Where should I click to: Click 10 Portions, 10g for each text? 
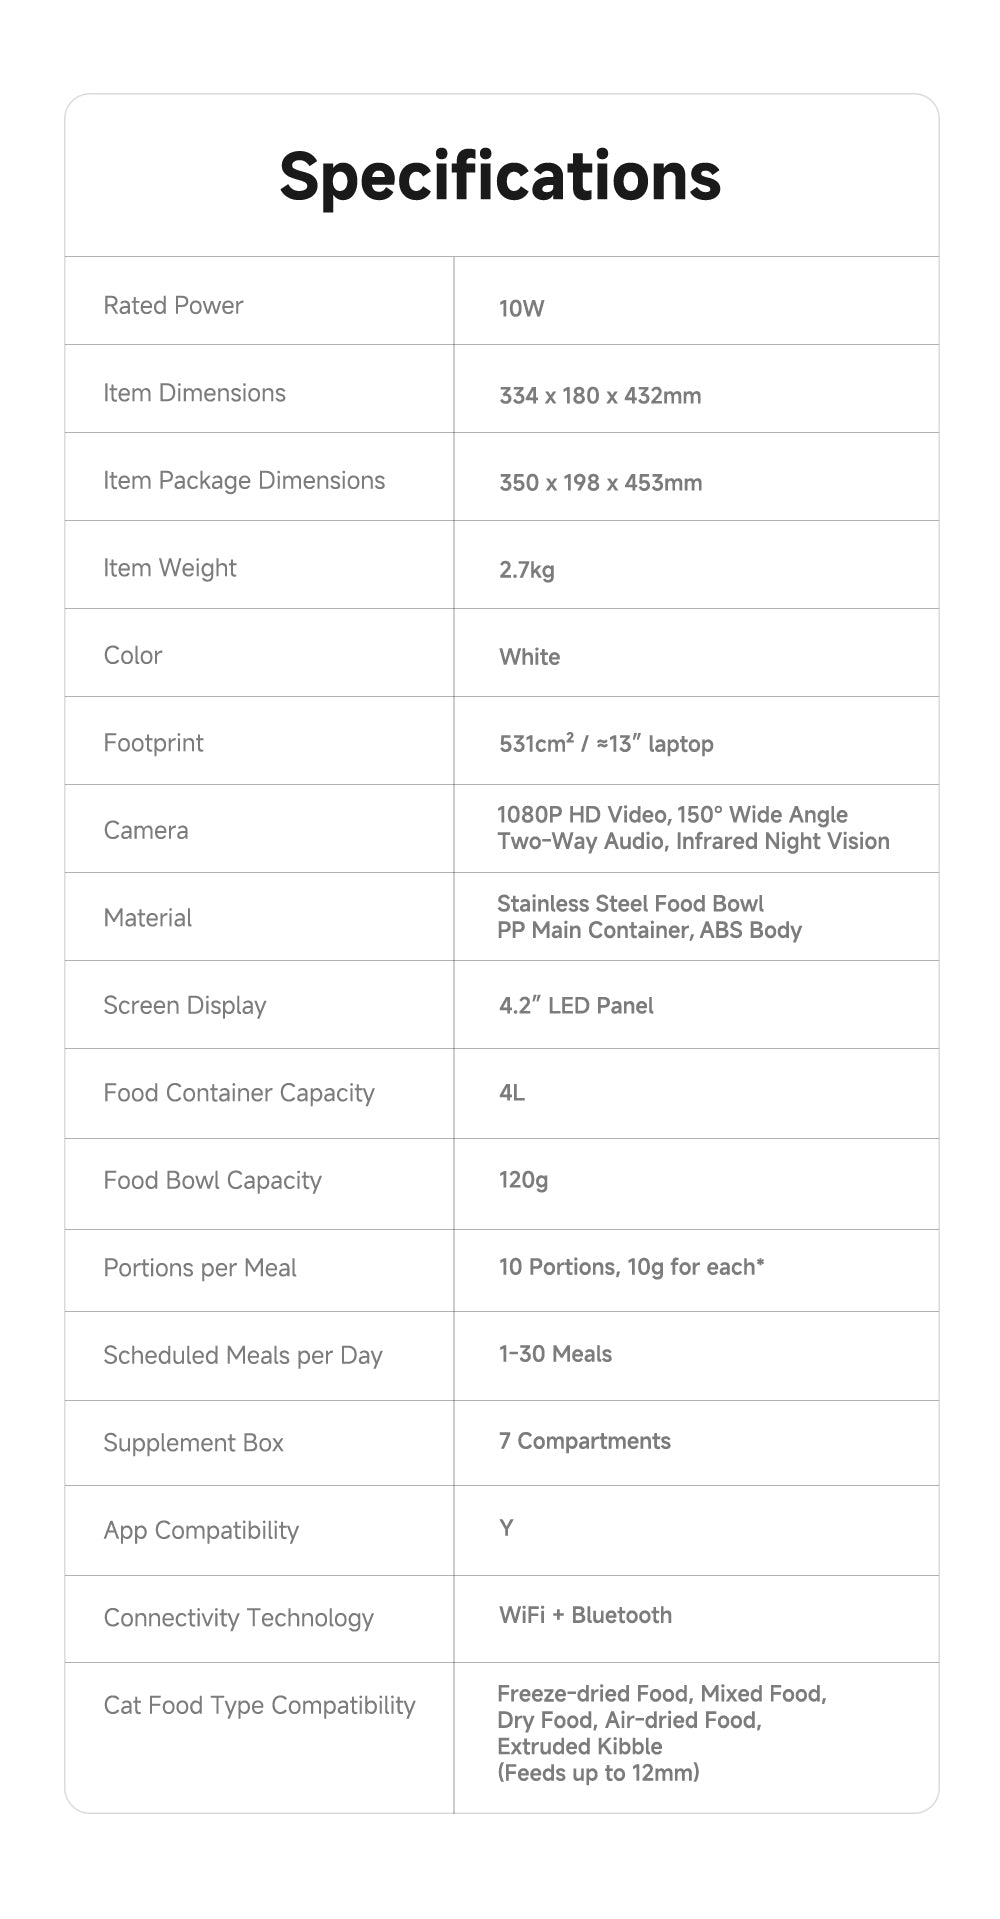(631, 1267)
